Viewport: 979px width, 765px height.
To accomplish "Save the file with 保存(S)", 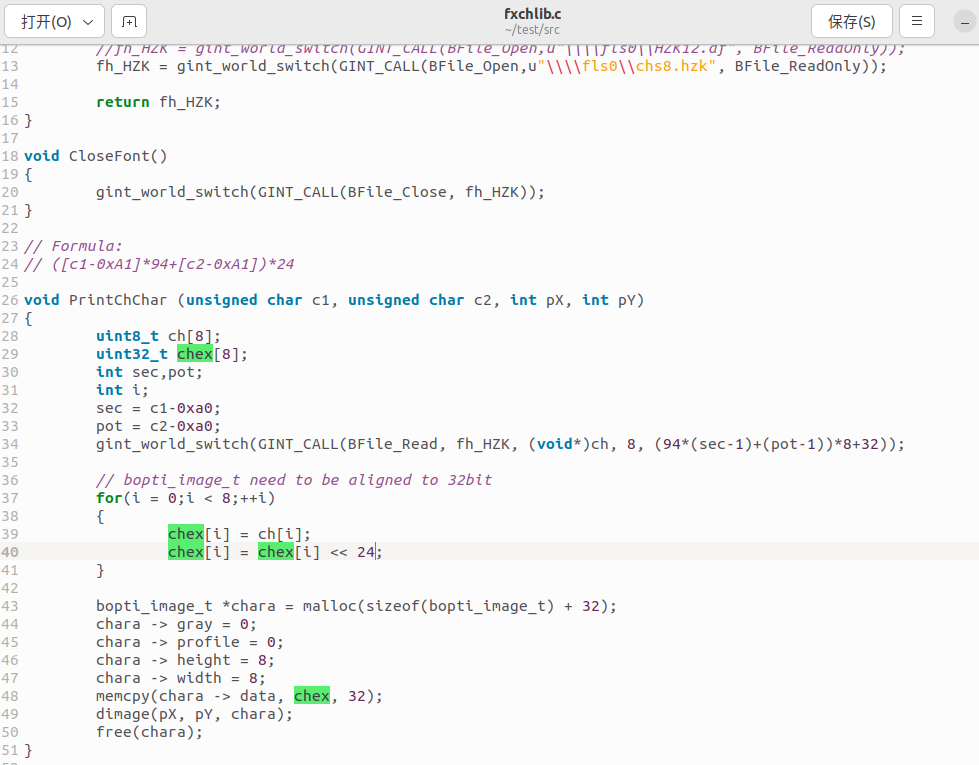I will 852,22.
